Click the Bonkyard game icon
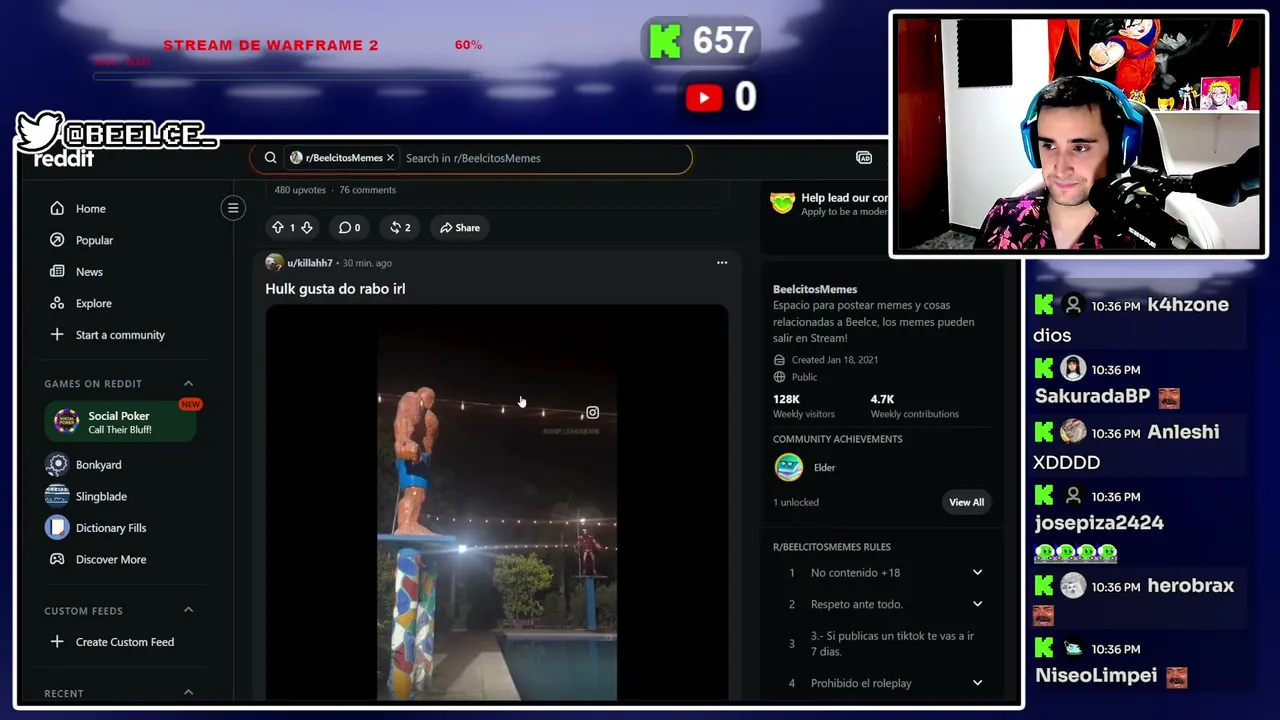Image resolution: width=1280 pixels, height=720 pixels. click(57, 465)
